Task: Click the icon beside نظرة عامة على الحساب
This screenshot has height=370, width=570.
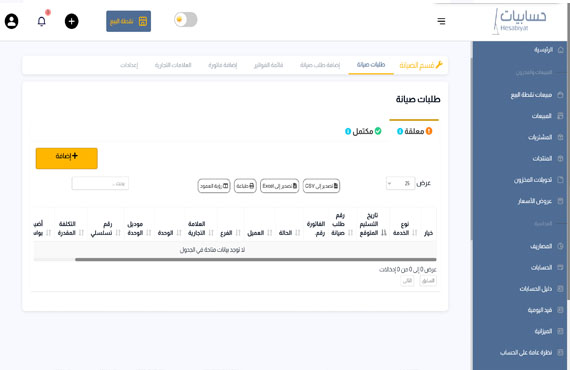Action: point(560,353)
